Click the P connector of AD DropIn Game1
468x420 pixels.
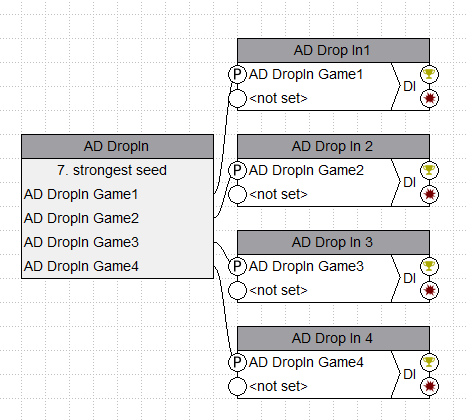[x=237, y=74]
